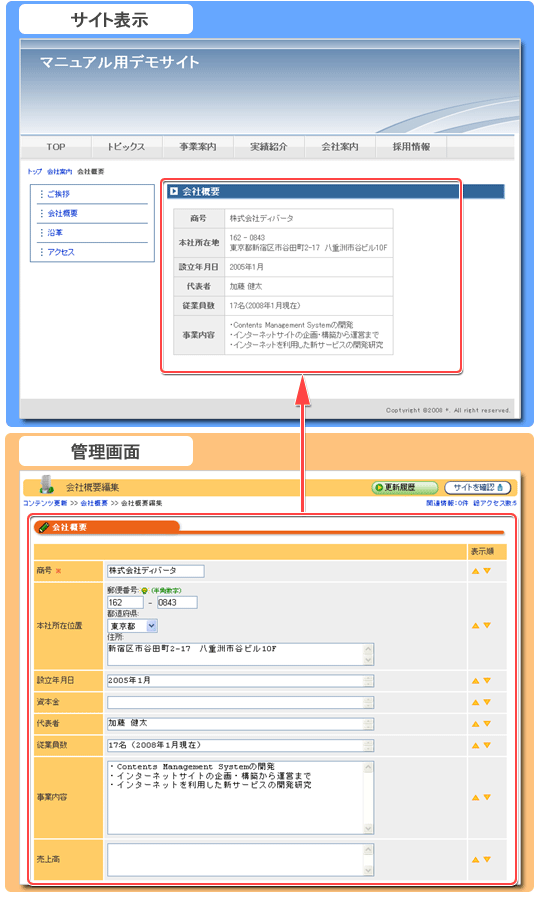Move 商号 row down with orange arrow
540x900 pixels.
click(x=487, y=571)
